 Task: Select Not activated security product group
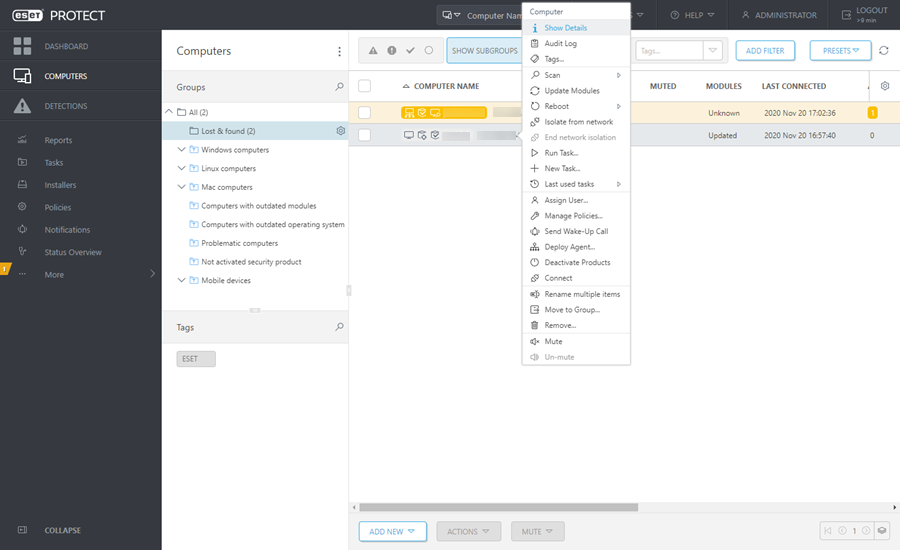coord(251,262)
